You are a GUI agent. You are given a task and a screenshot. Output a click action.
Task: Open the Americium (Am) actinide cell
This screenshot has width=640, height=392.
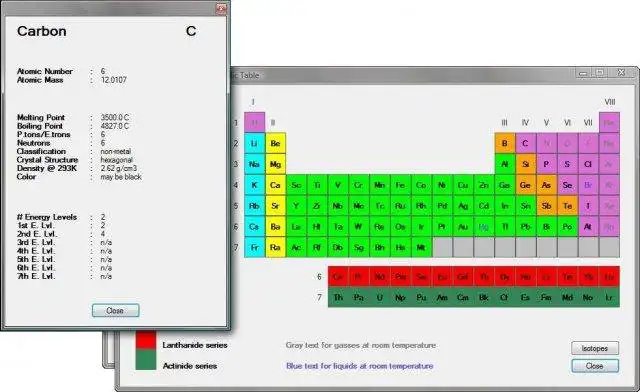pyautogui.click(x=442, y=298)
